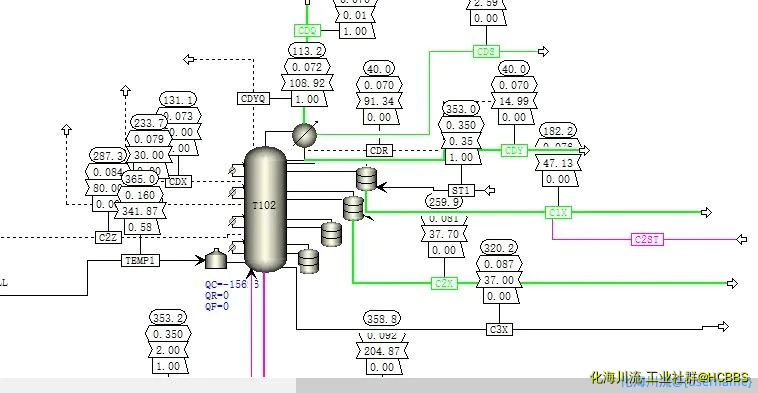
Task: Click the C3X stream product arrow
Action: tap(723, 327)
